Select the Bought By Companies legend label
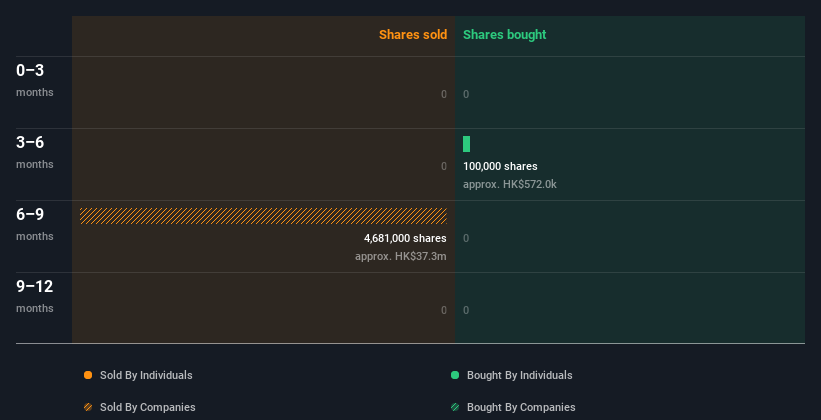Image resolution: width=821 pixels, height=420 pixels. 521,407
